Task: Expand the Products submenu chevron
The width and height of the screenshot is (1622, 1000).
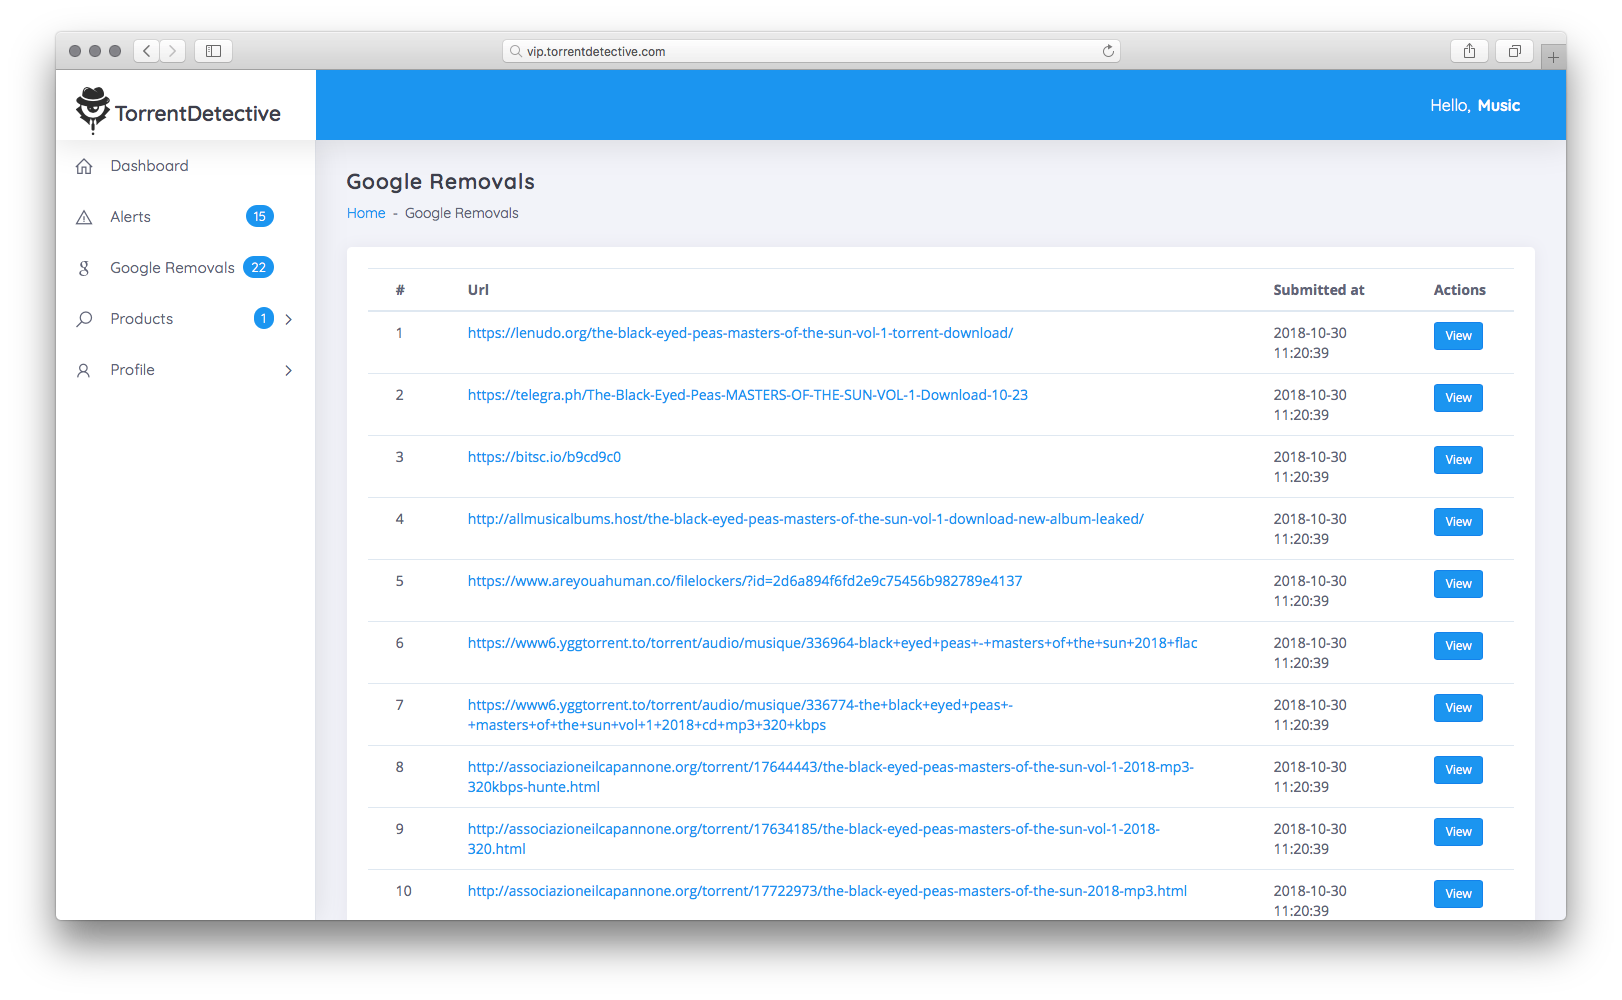Action: 289,319
